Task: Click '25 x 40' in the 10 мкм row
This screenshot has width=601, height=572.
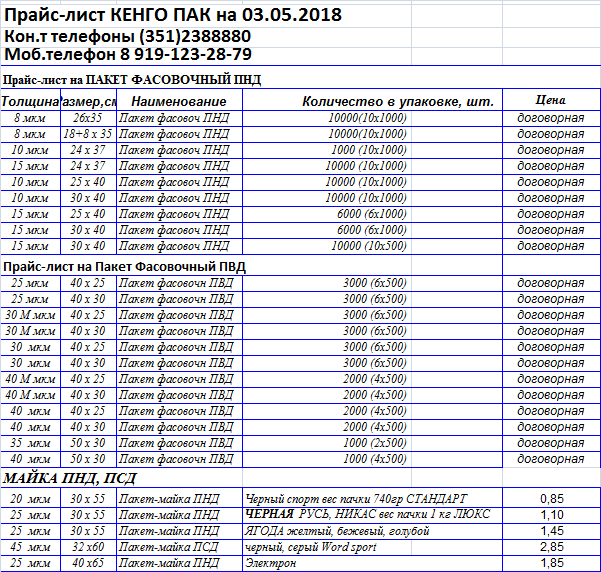Action: 88,182
